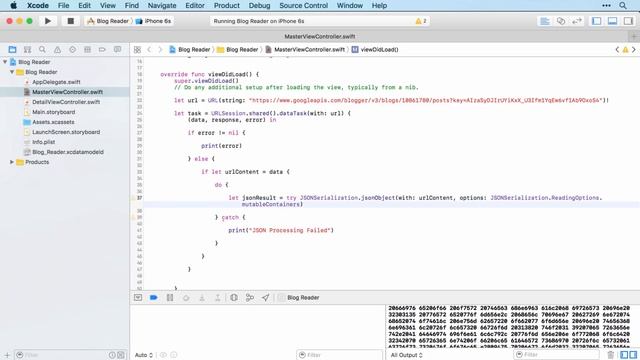Open the Auto variables scope dropdown

click(144, 355)
